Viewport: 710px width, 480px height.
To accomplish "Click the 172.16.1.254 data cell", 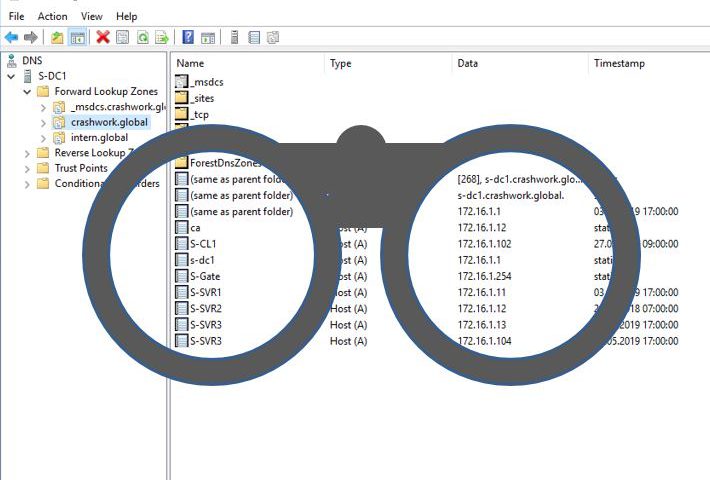I will pos(484,276).
